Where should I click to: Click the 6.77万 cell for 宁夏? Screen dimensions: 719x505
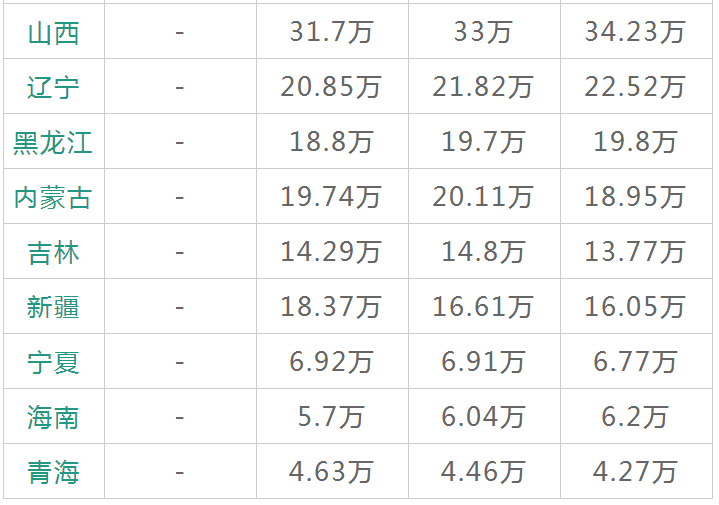tap(635, 361)
